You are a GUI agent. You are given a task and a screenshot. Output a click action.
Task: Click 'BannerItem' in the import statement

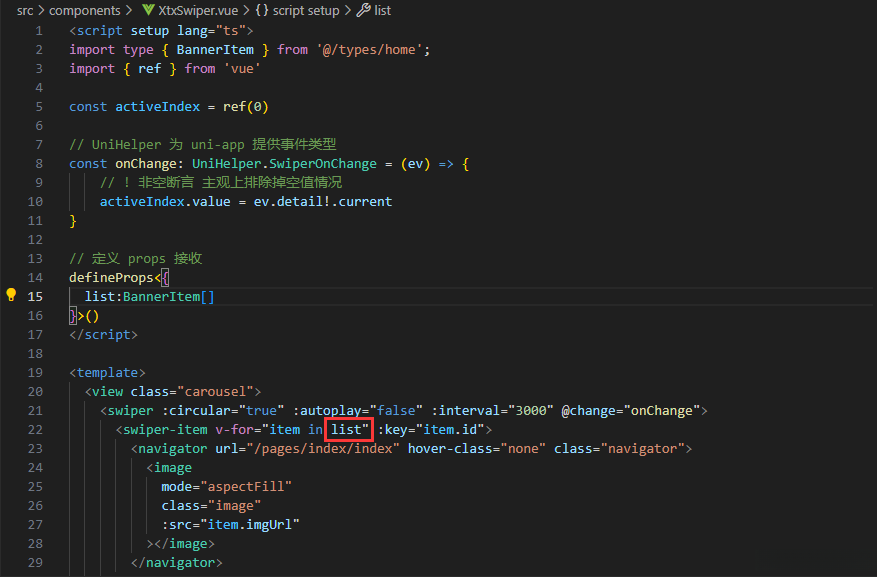pyautogui.click(x=215, y=50)
